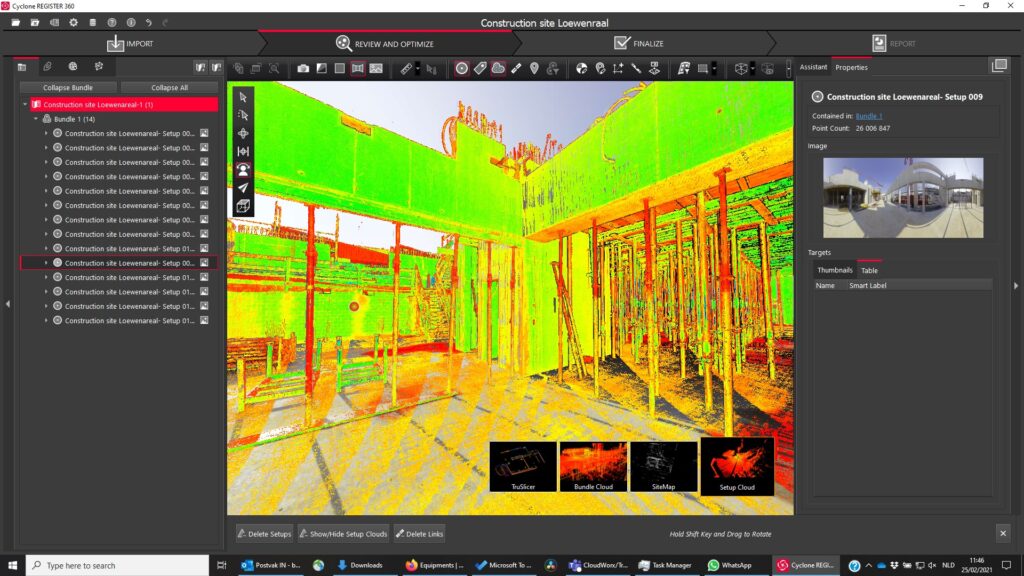This screenshot has height=576, width=1024.
Task: Switch to the globe icon tab in left panel
Action: pyautogui.click(x=72, y=67)
